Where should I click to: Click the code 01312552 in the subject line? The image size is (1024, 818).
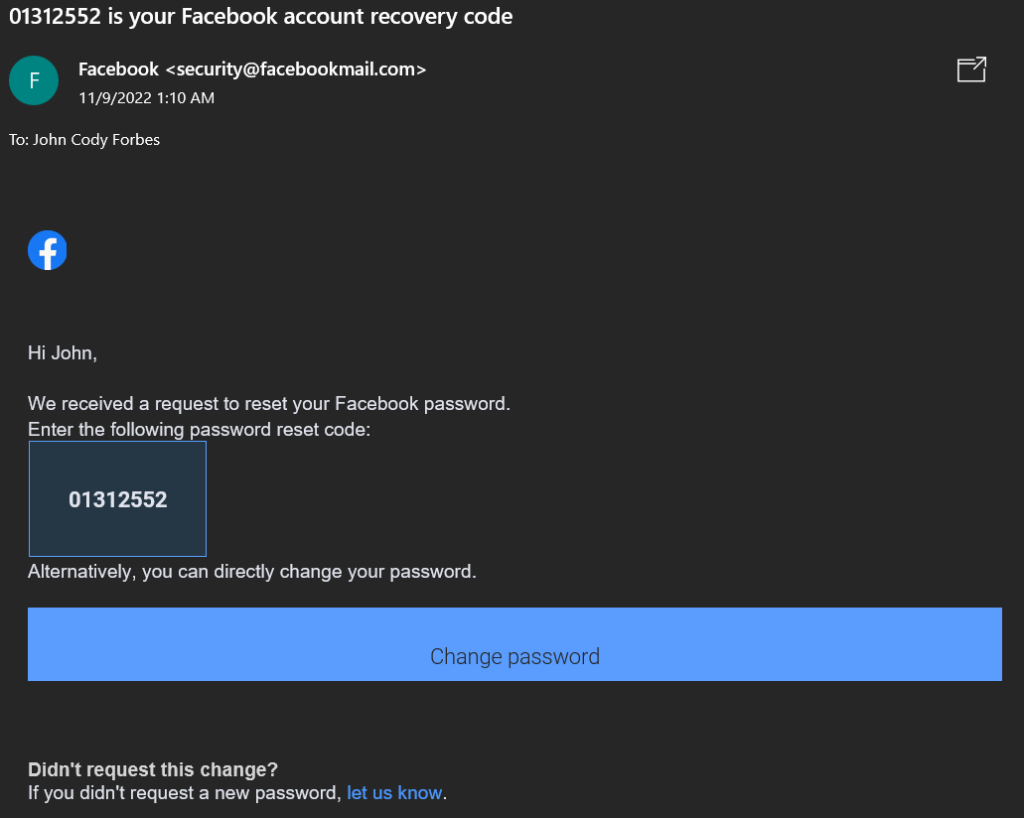coord(55,16)
